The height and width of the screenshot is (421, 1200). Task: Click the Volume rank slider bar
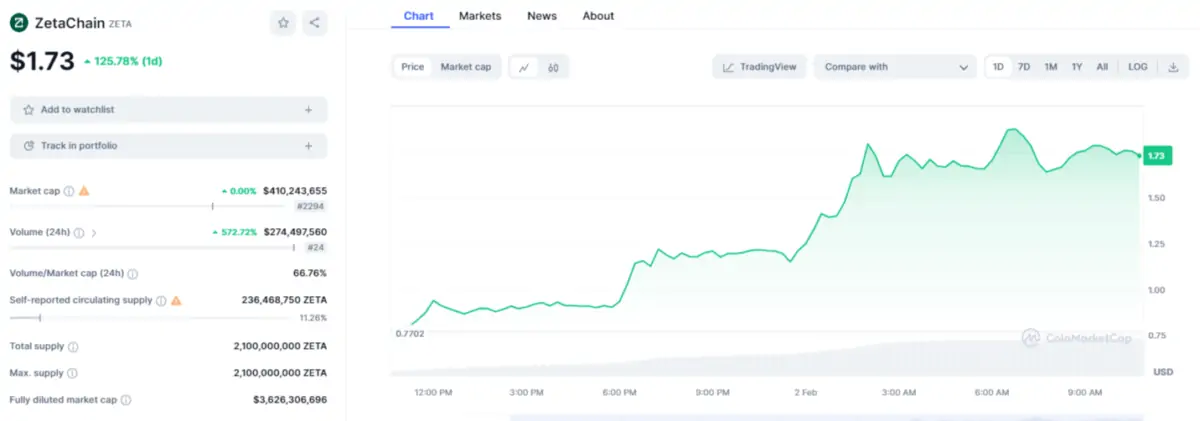pyautogui.click(x=153, y=247)
